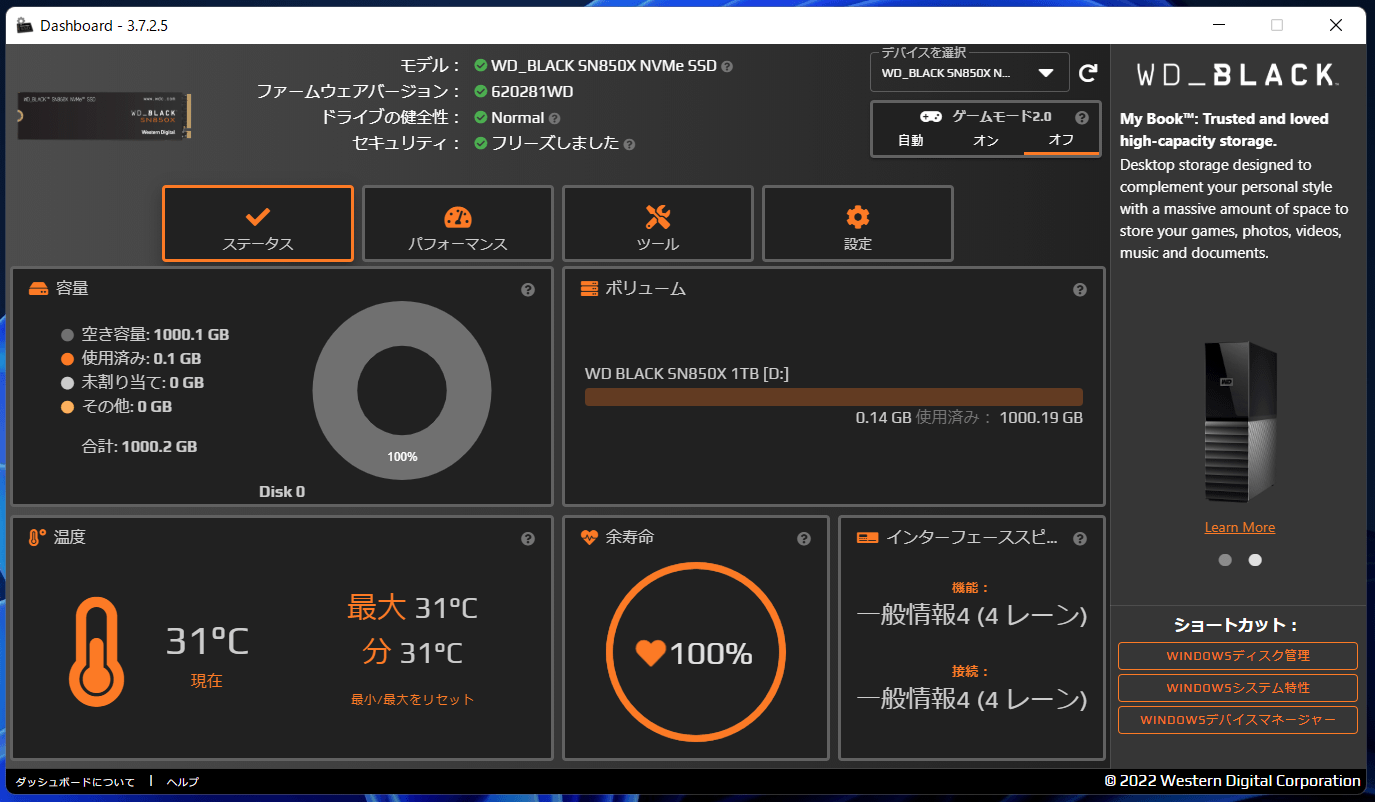
Task: Click green check icon beside firmware 620281WD
Action: click(x=481, y=92)
